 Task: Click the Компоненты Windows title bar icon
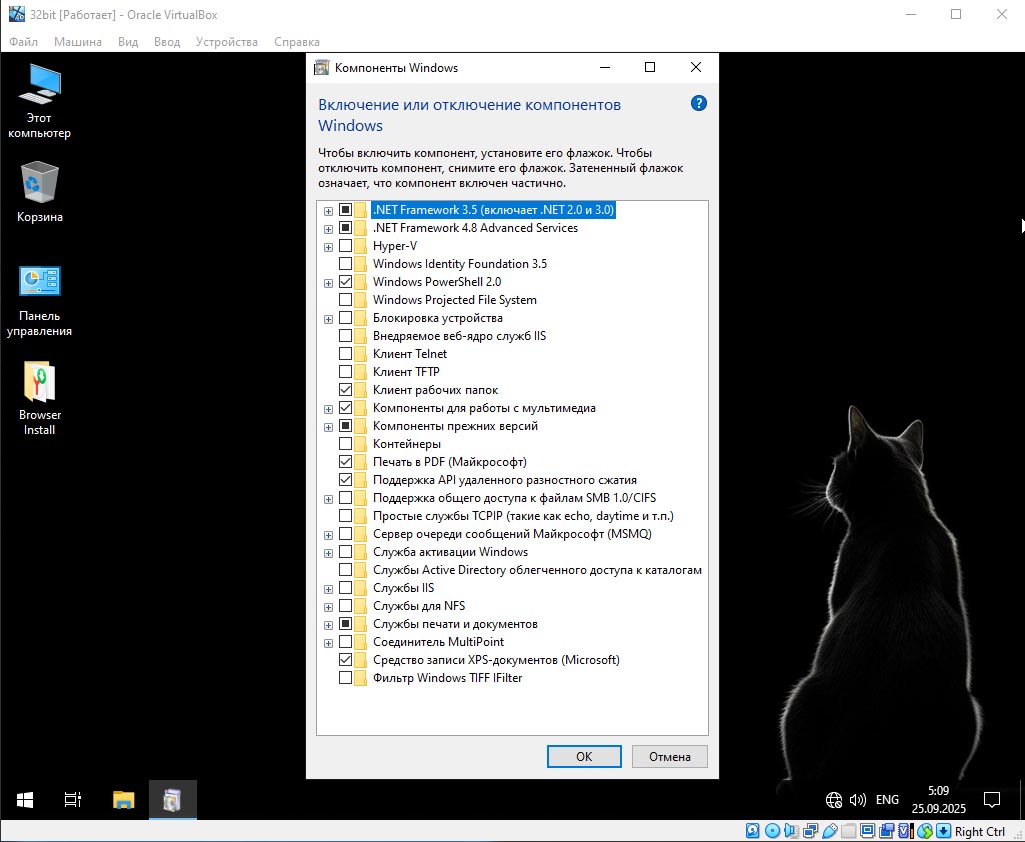(321, 67)
